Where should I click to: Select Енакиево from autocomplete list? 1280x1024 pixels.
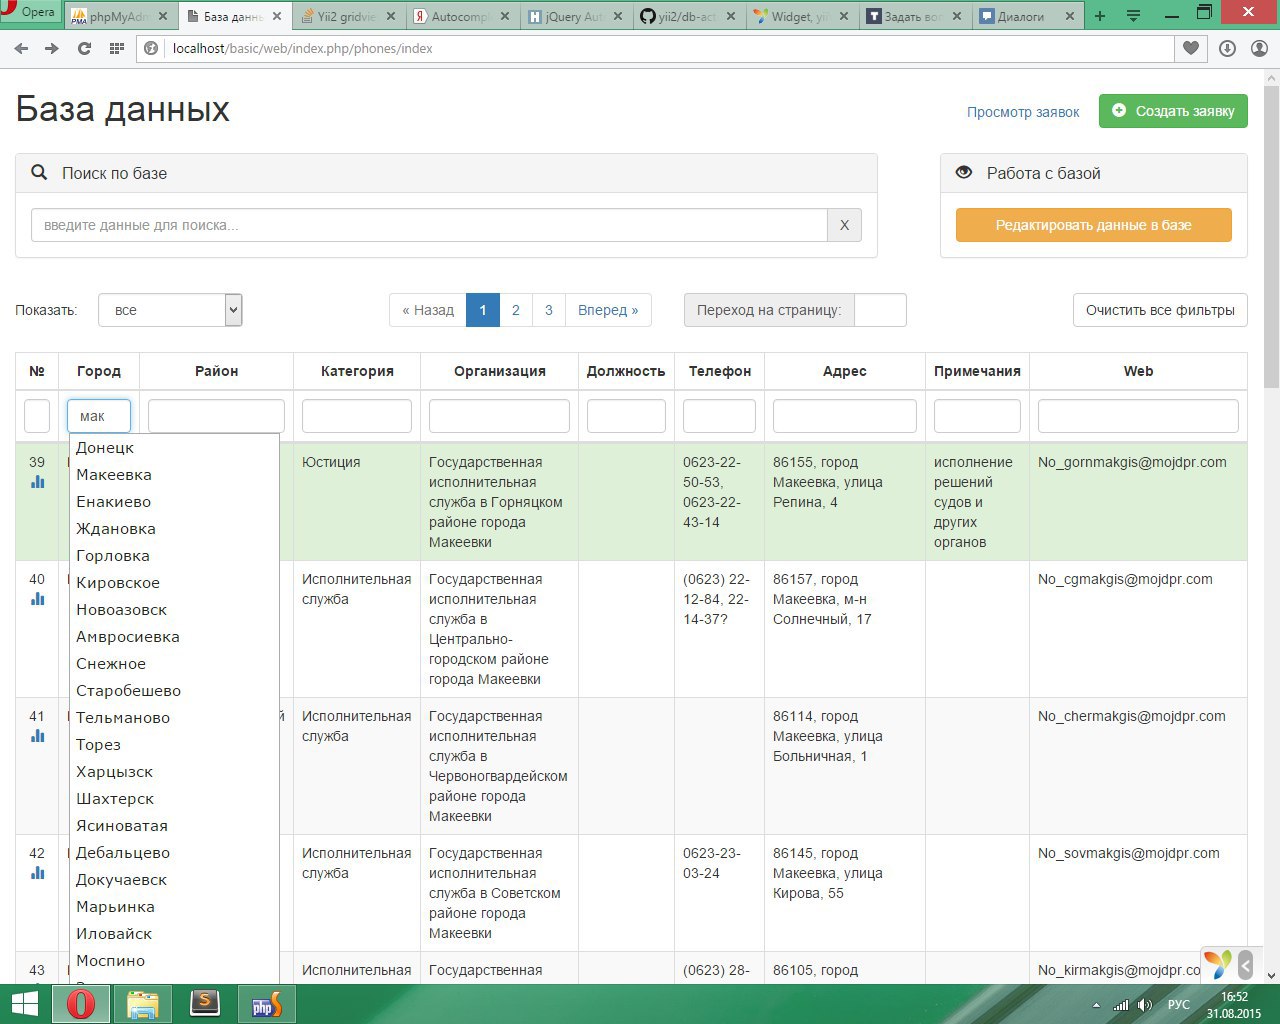[174, 502]
